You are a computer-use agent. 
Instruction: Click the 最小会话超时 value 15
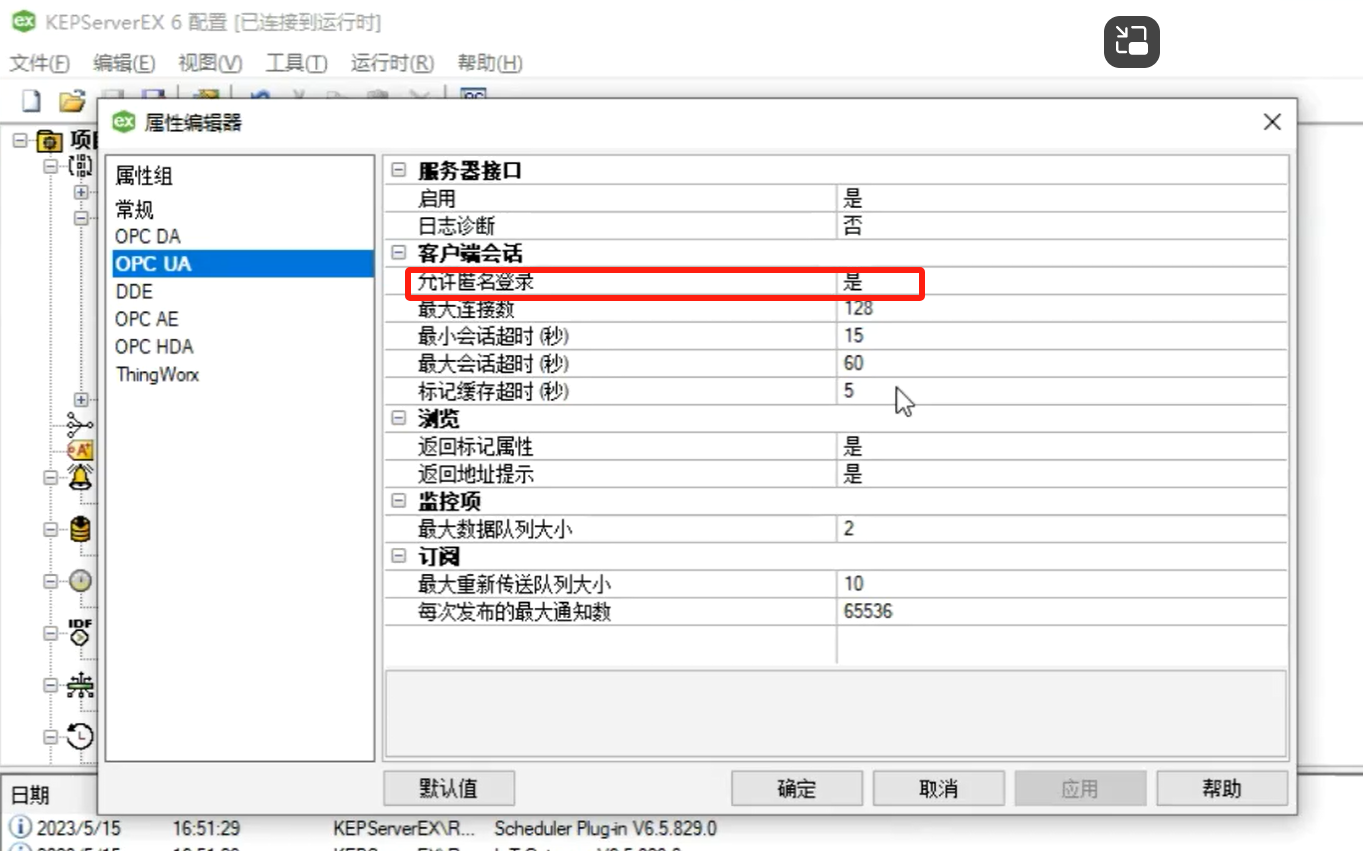(1062, 336)
